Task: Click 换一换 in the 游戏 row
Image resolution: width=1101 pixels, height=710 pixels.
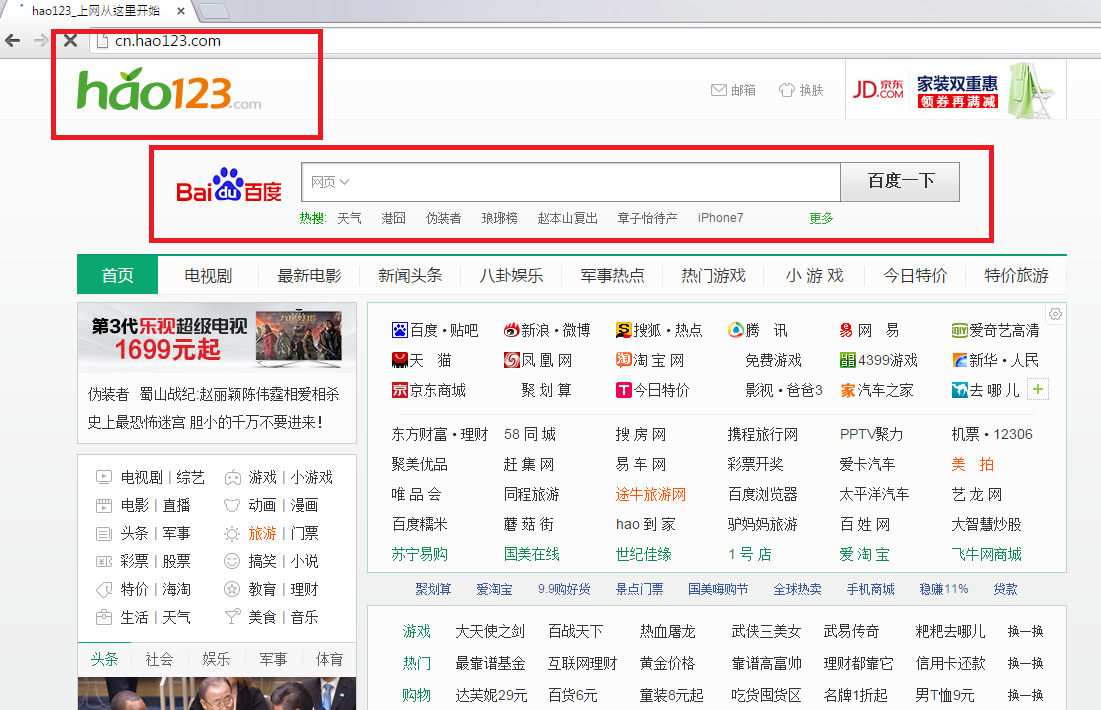Action: [1025, 631]
